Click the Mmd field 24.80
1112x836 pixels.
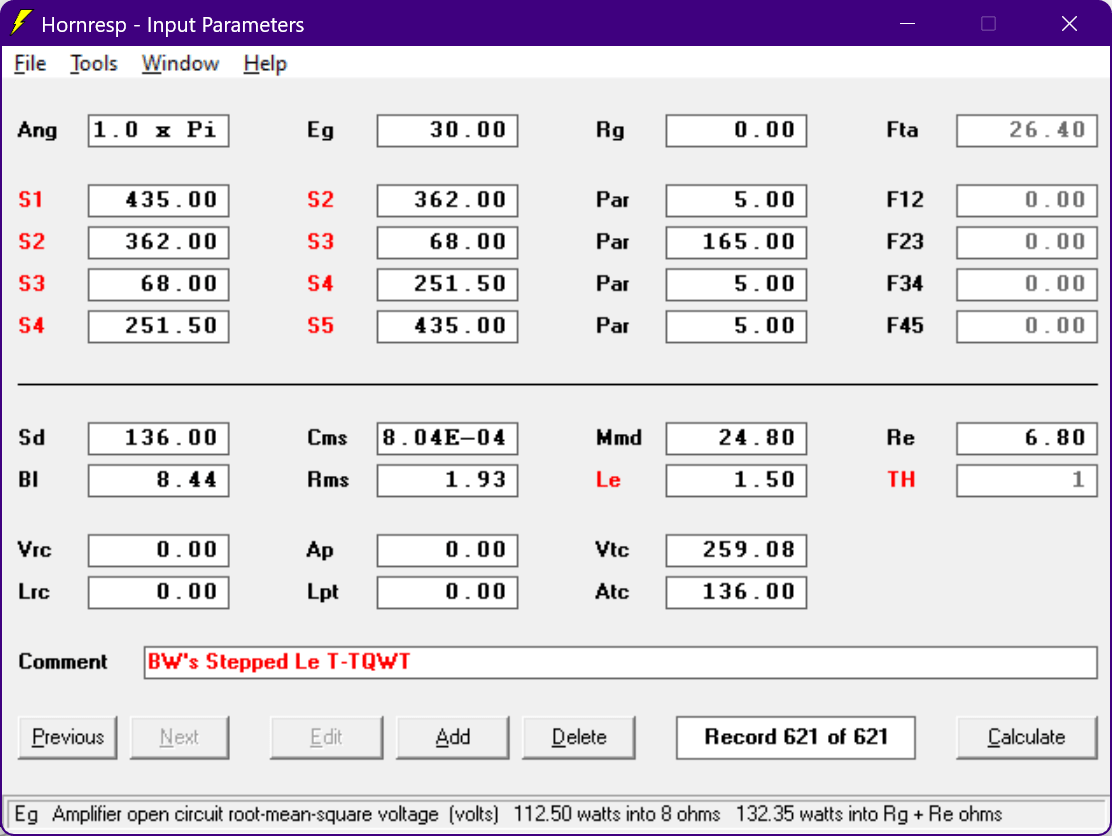(x=736, y=438)
